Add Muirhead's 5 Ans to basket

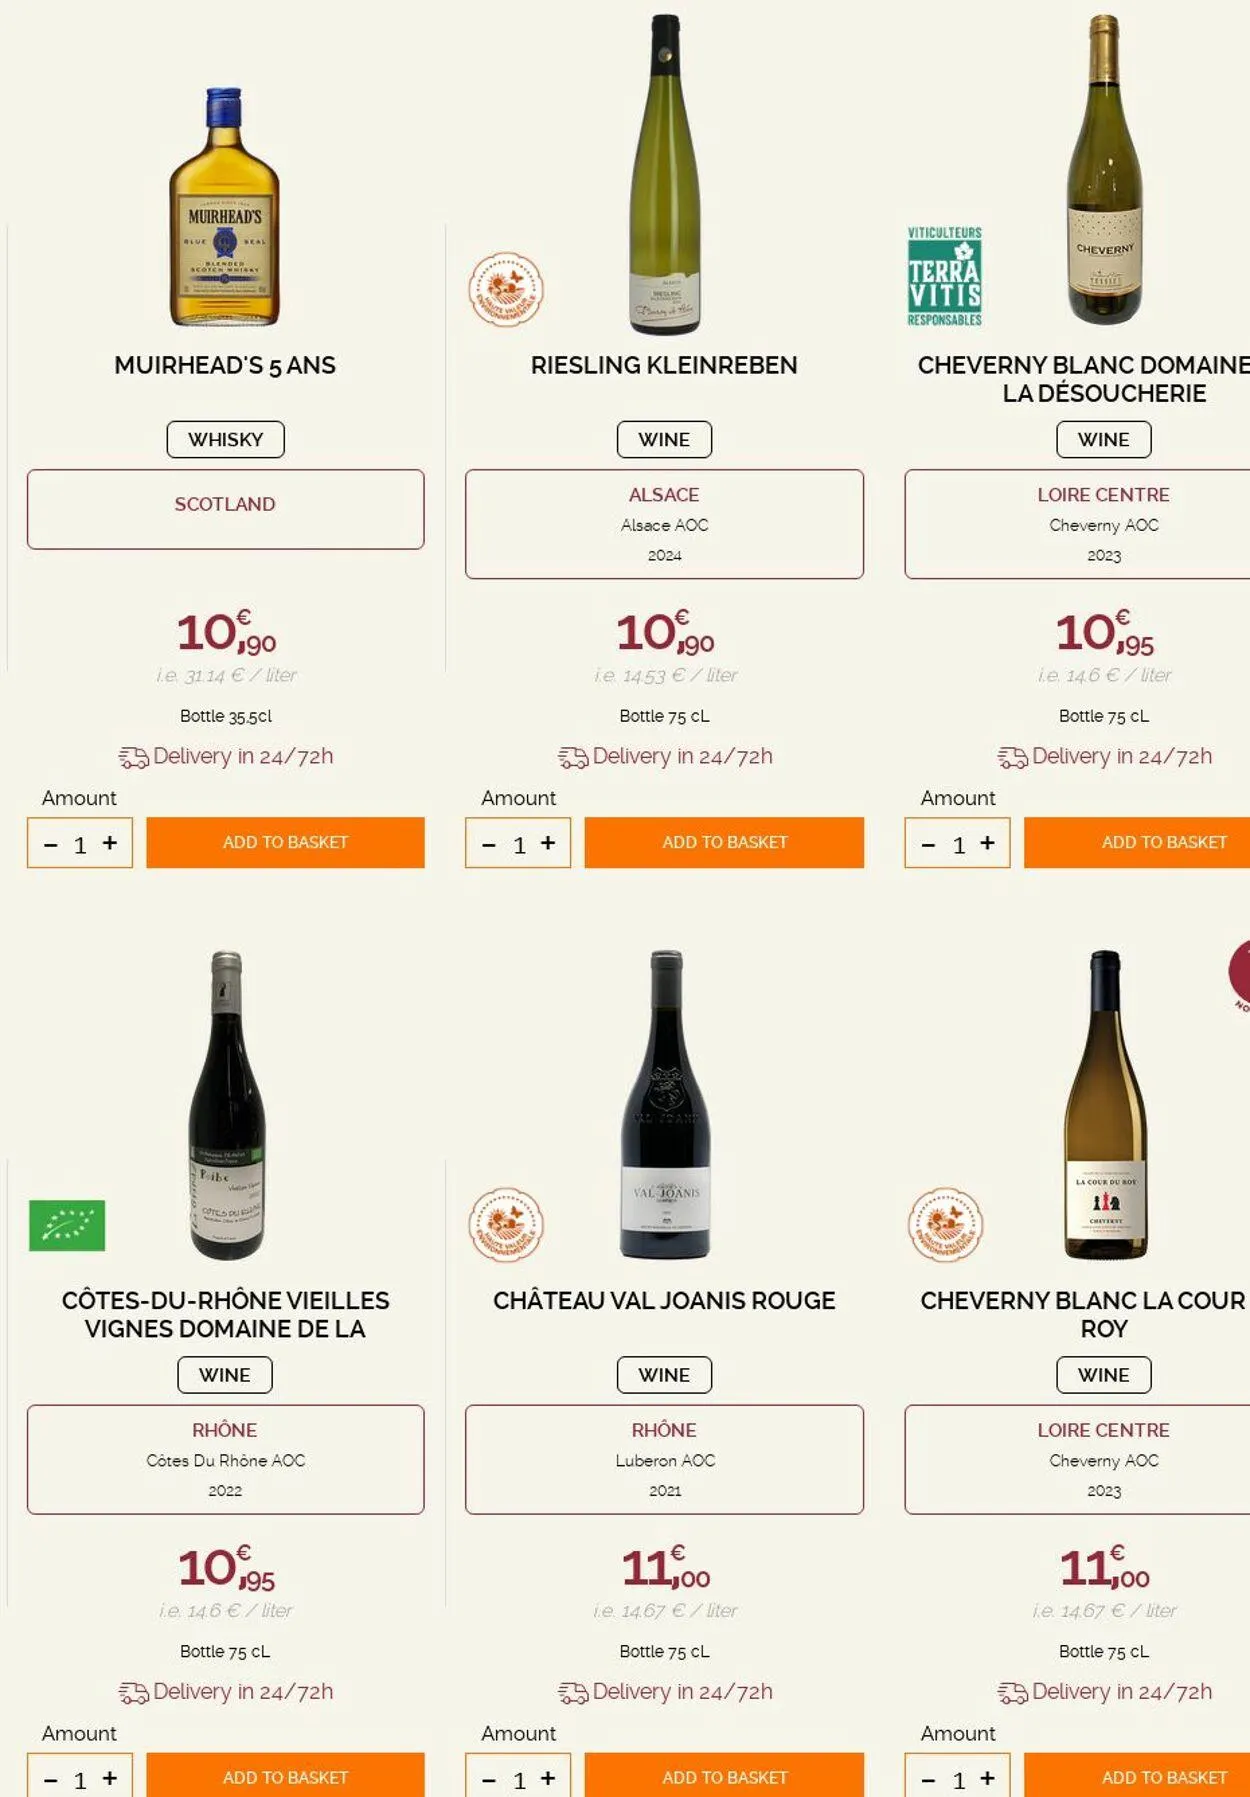pos(285,842)
